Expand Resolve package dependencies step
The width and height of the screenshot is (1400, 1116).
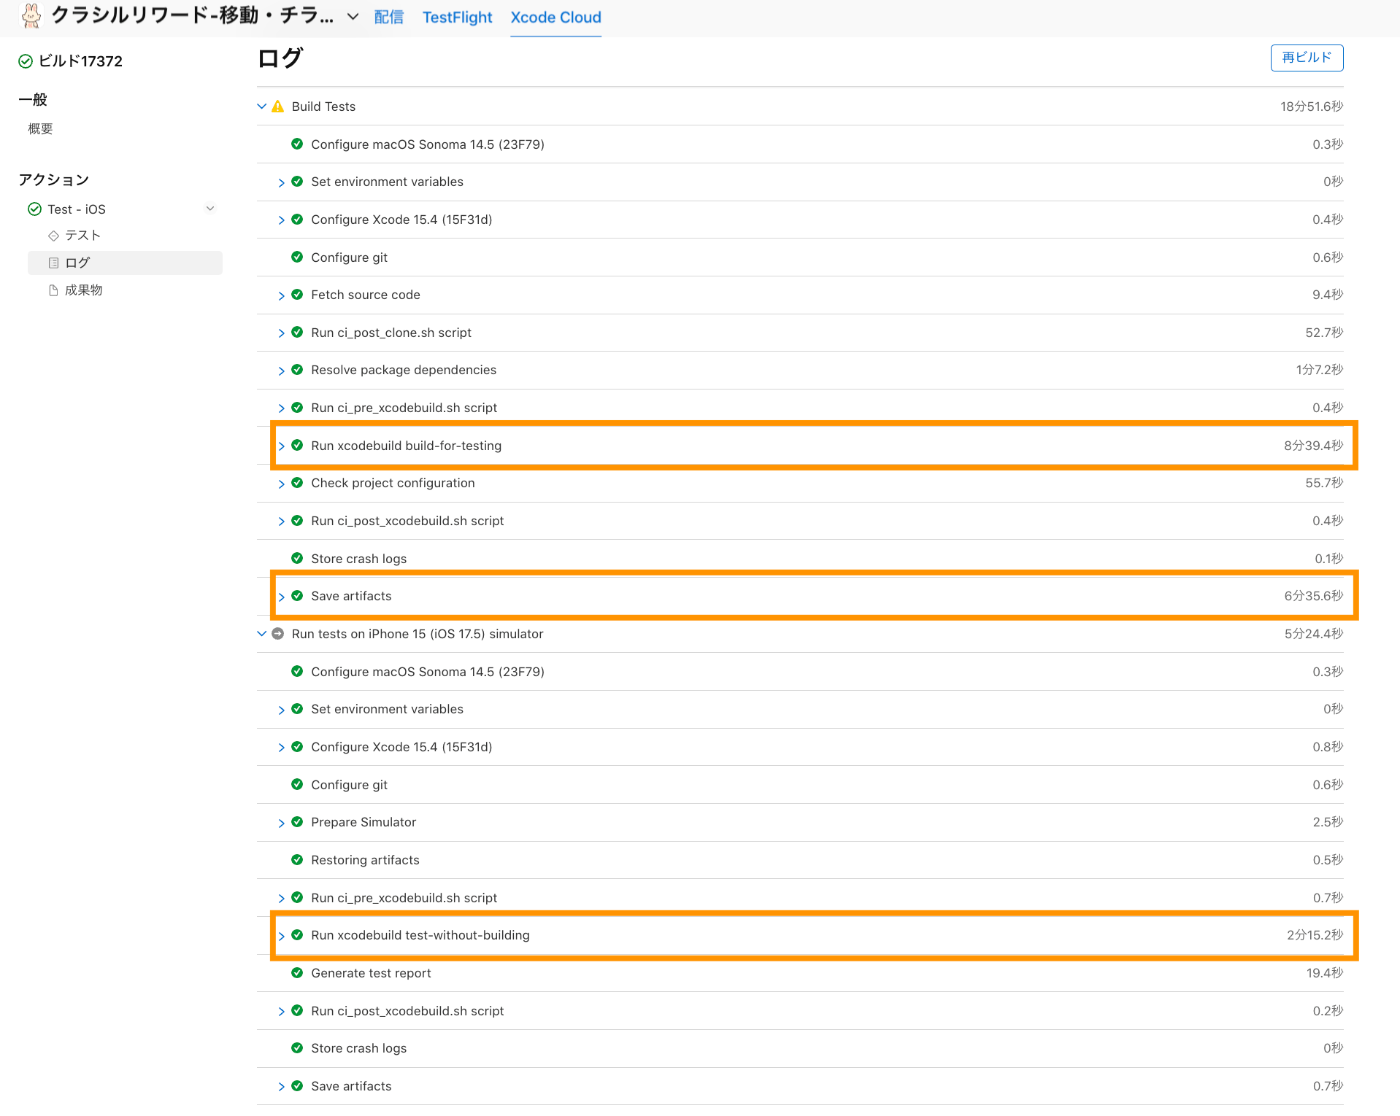click(x=281, y=371)
